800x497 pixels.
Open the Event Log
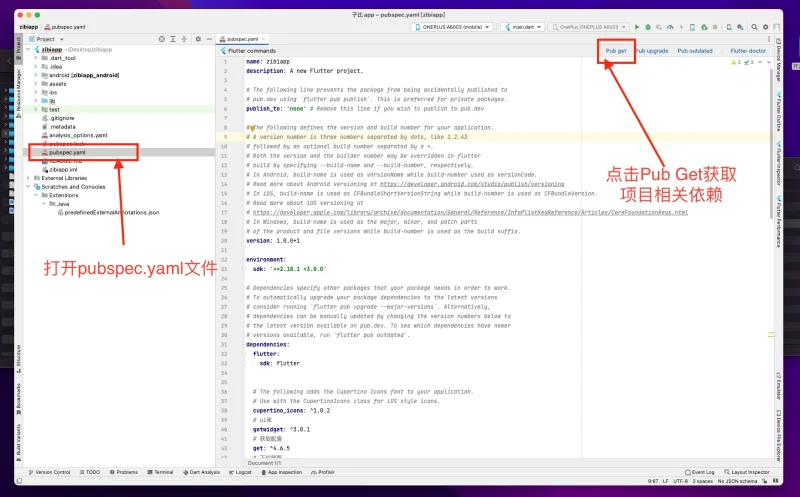point(700,472)
